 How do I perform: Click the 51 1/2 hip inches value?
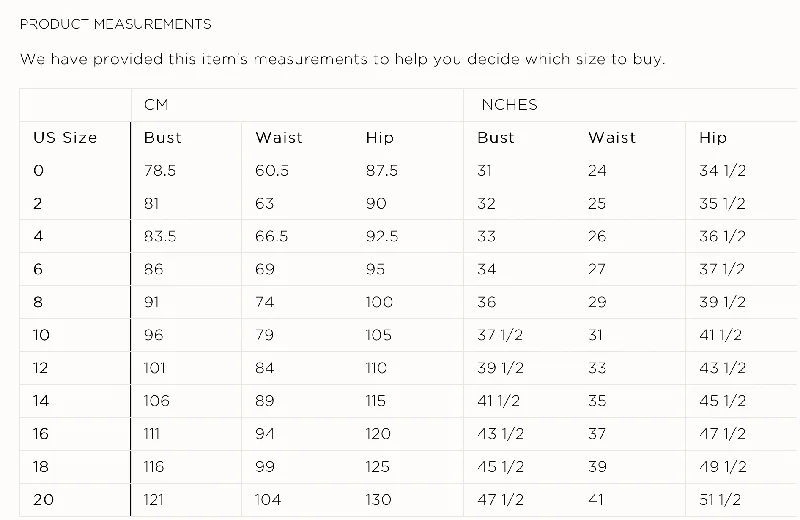720,500
